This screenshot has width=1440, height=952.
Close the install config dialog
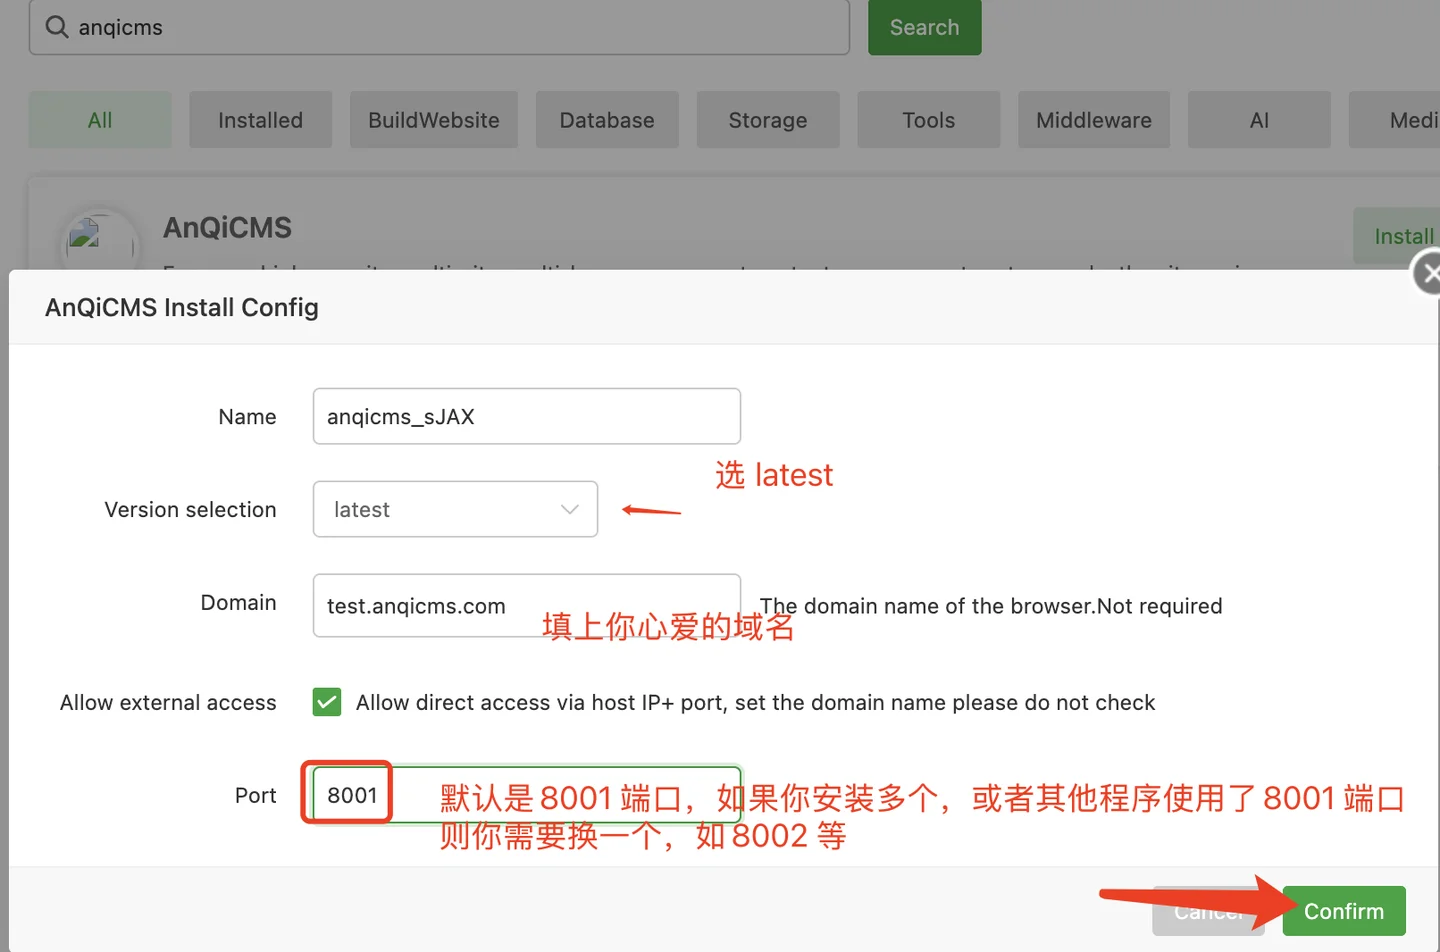point(1429,273)
